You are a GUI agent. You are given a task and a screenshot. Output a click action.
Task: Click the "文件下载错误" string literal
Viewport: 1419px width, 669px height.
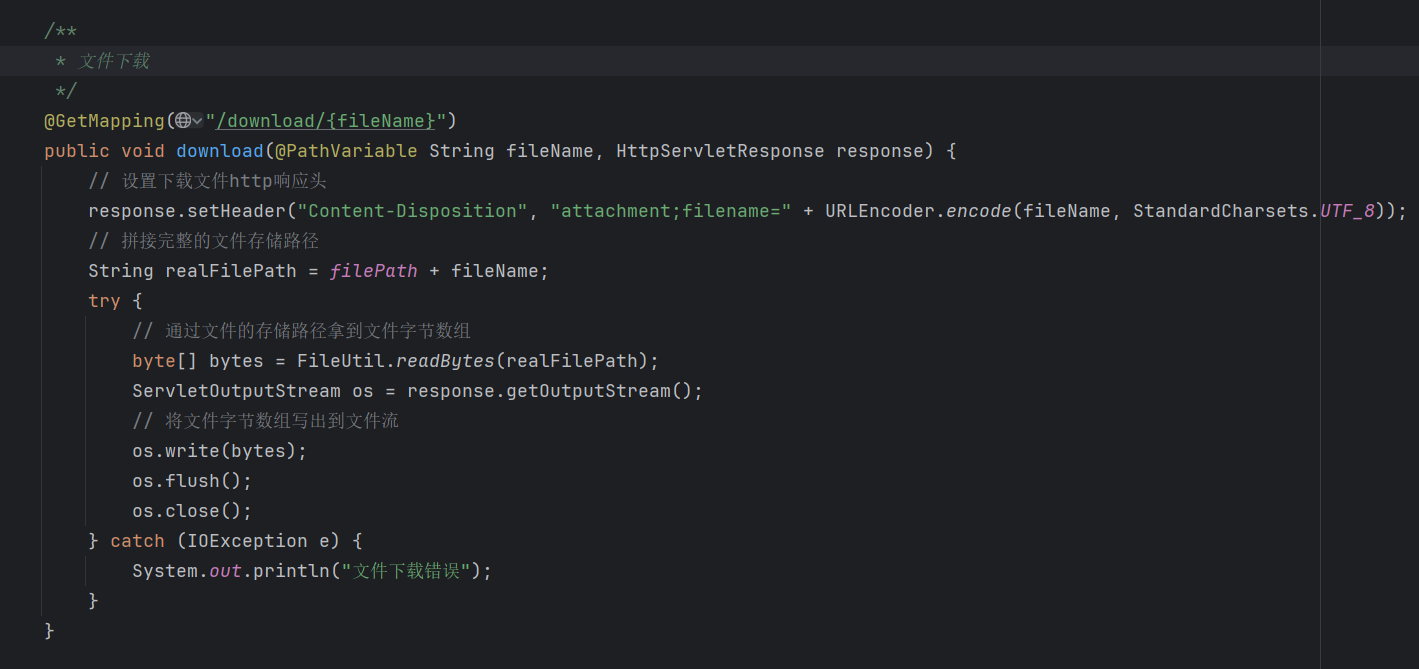406,571
